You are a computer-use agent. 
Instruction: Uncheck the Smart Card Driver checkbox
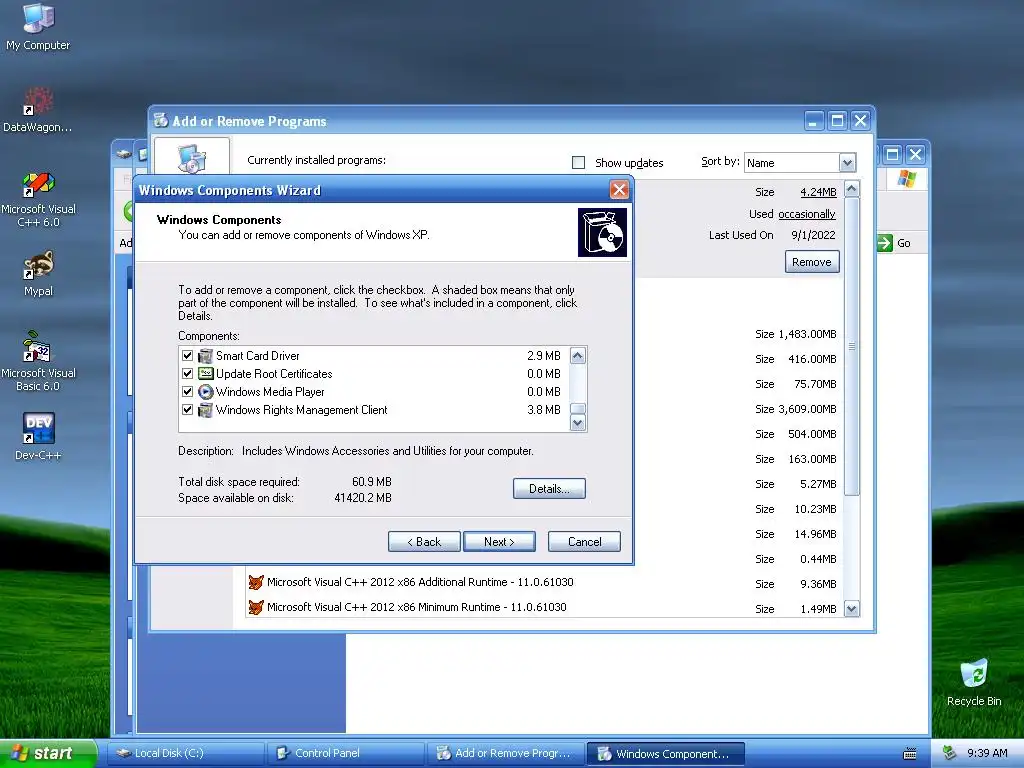pyautogui.click(x=187, y=356)
